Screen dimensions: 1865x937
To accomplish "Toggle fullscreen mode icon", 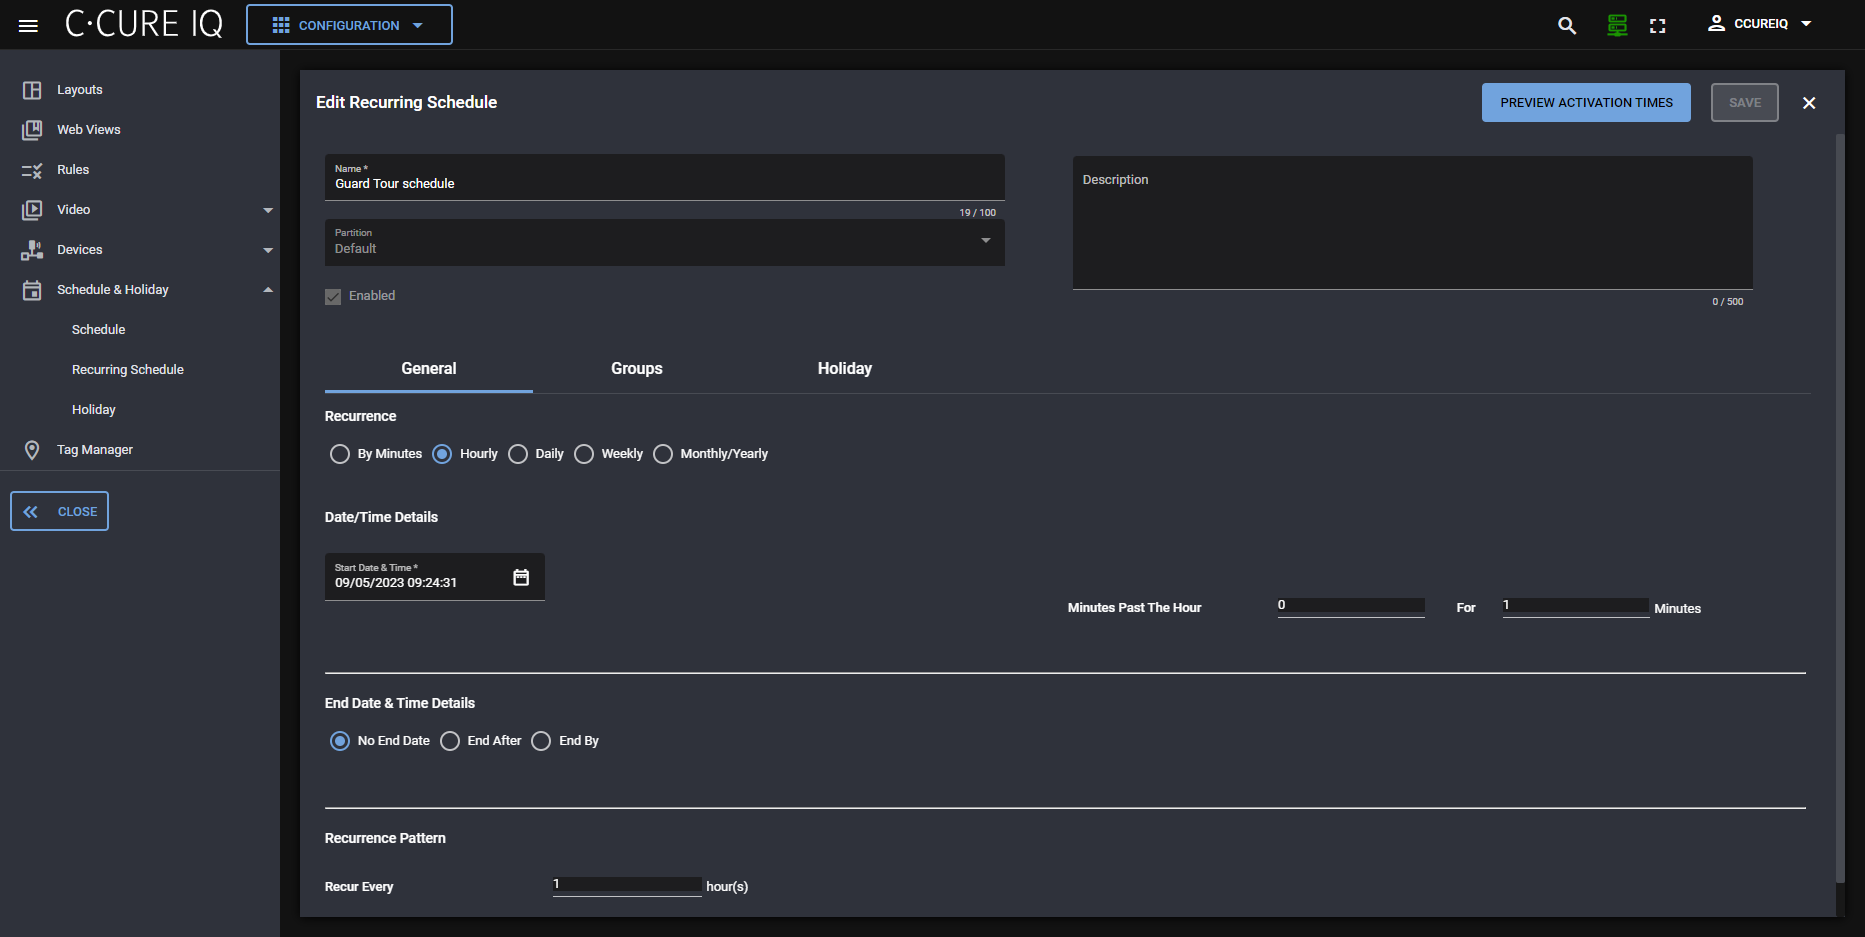I will (1657, 25).
